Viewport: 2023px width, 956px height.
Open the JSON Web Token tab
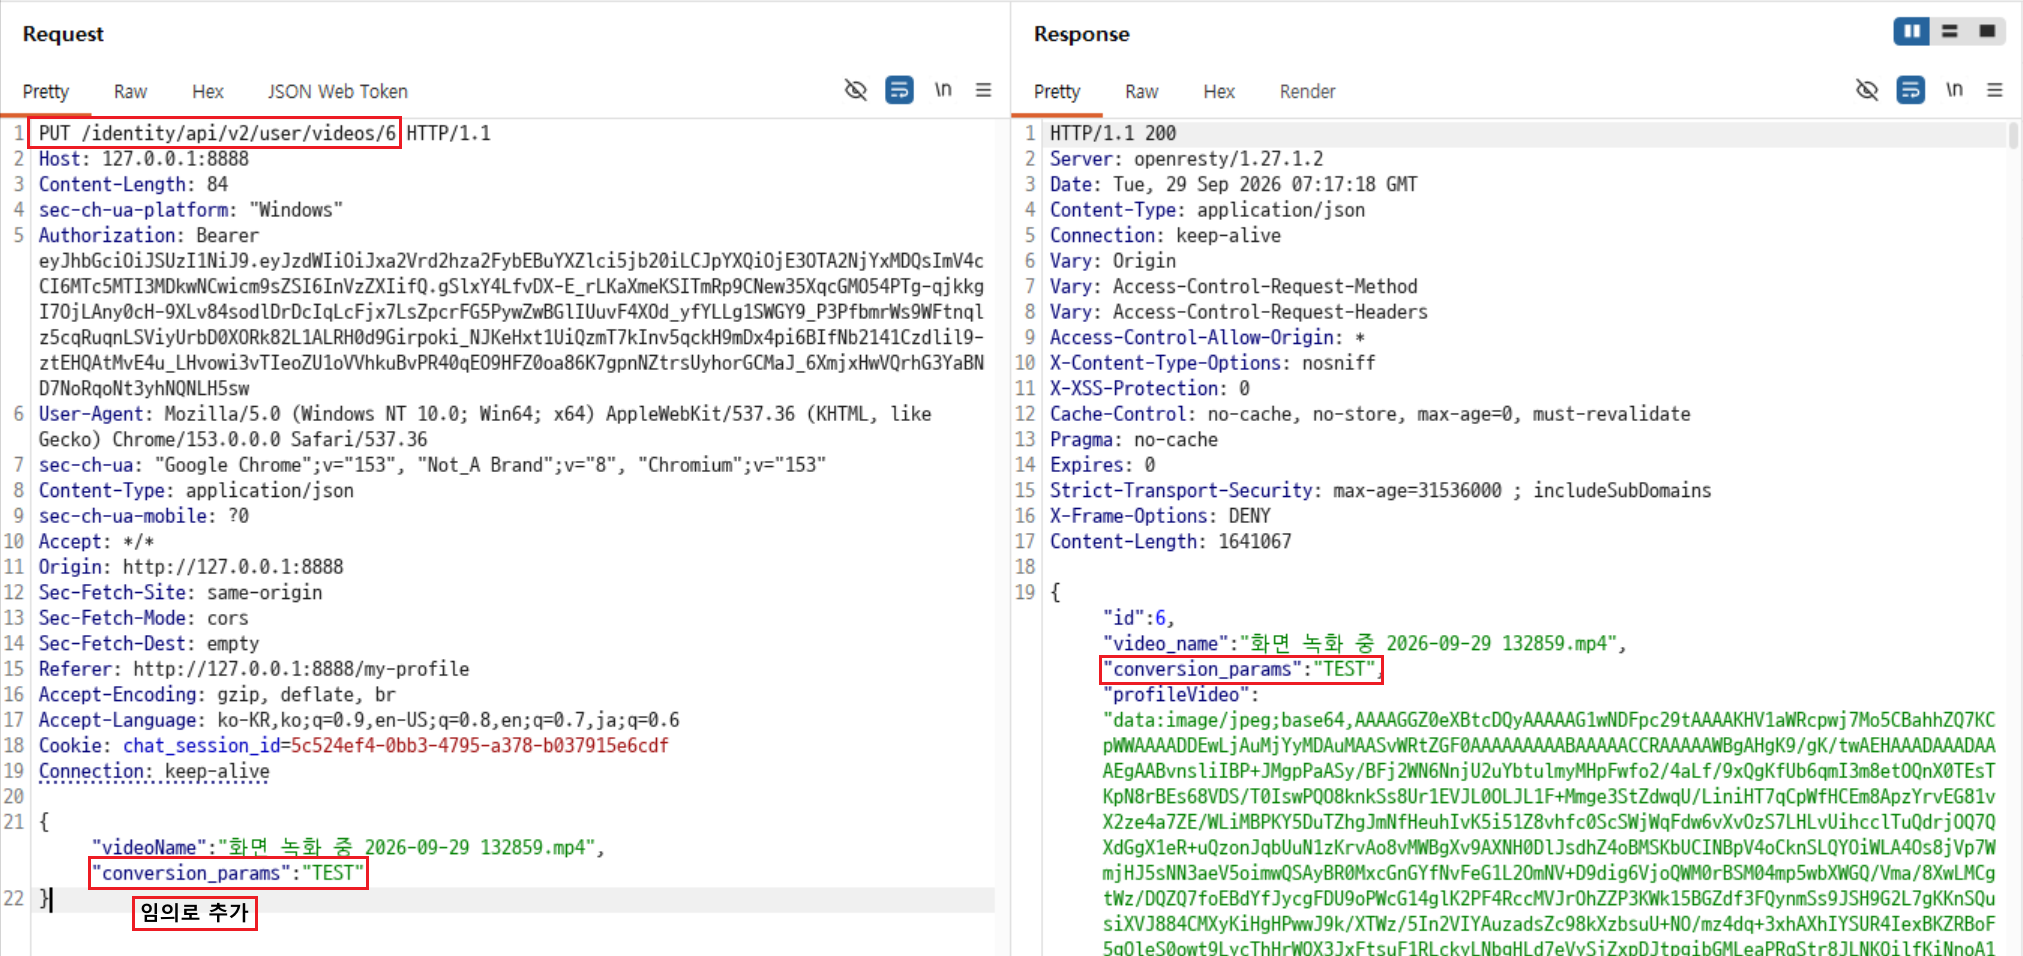[337, 91]
